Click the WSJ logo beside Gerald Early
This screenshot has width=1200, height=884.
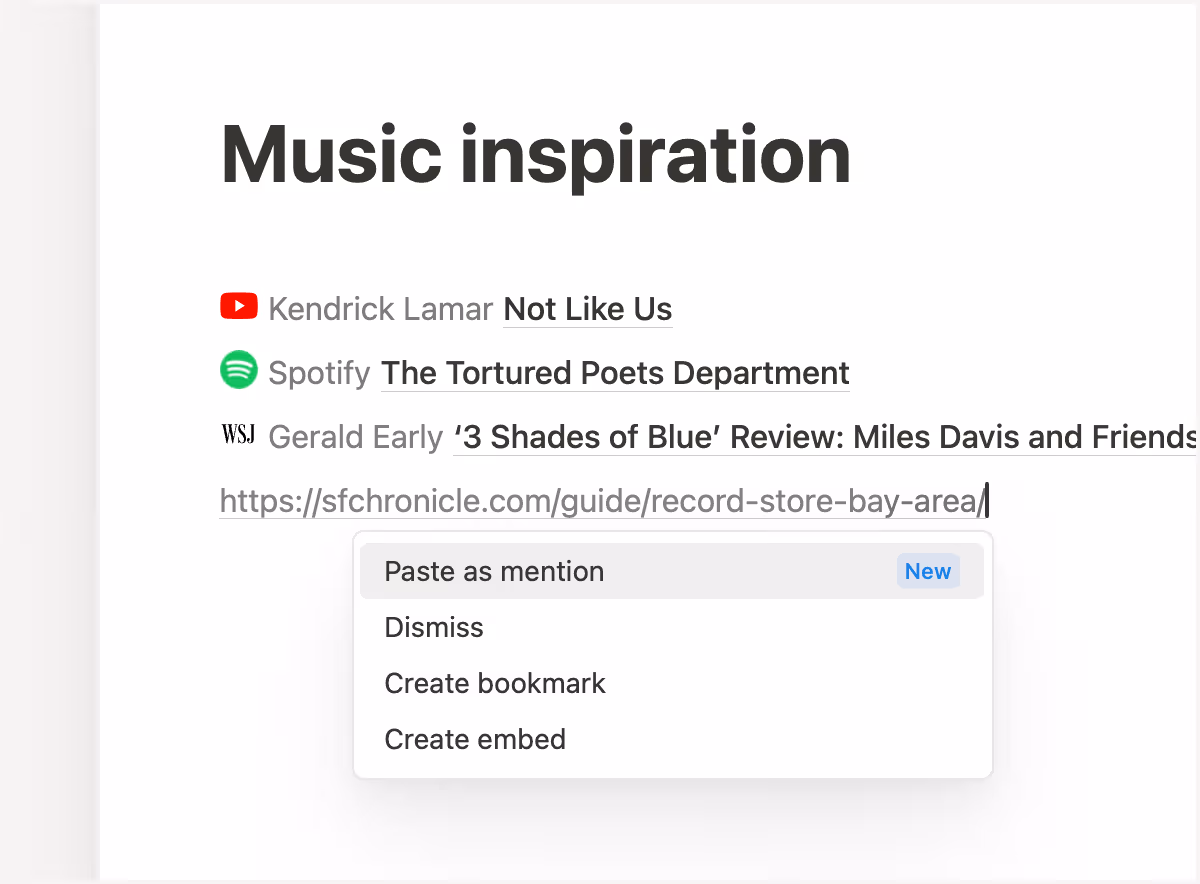pos(238,434)
